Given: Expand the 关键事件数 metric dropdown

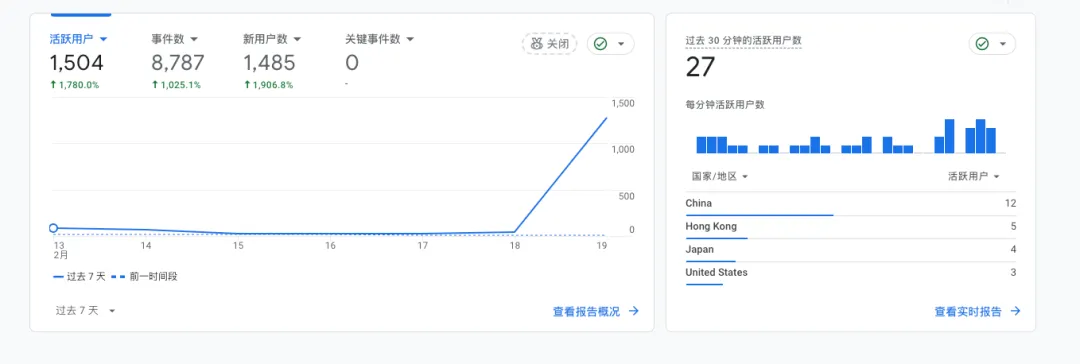Looking at the screenshot, I should pos(380,39).
